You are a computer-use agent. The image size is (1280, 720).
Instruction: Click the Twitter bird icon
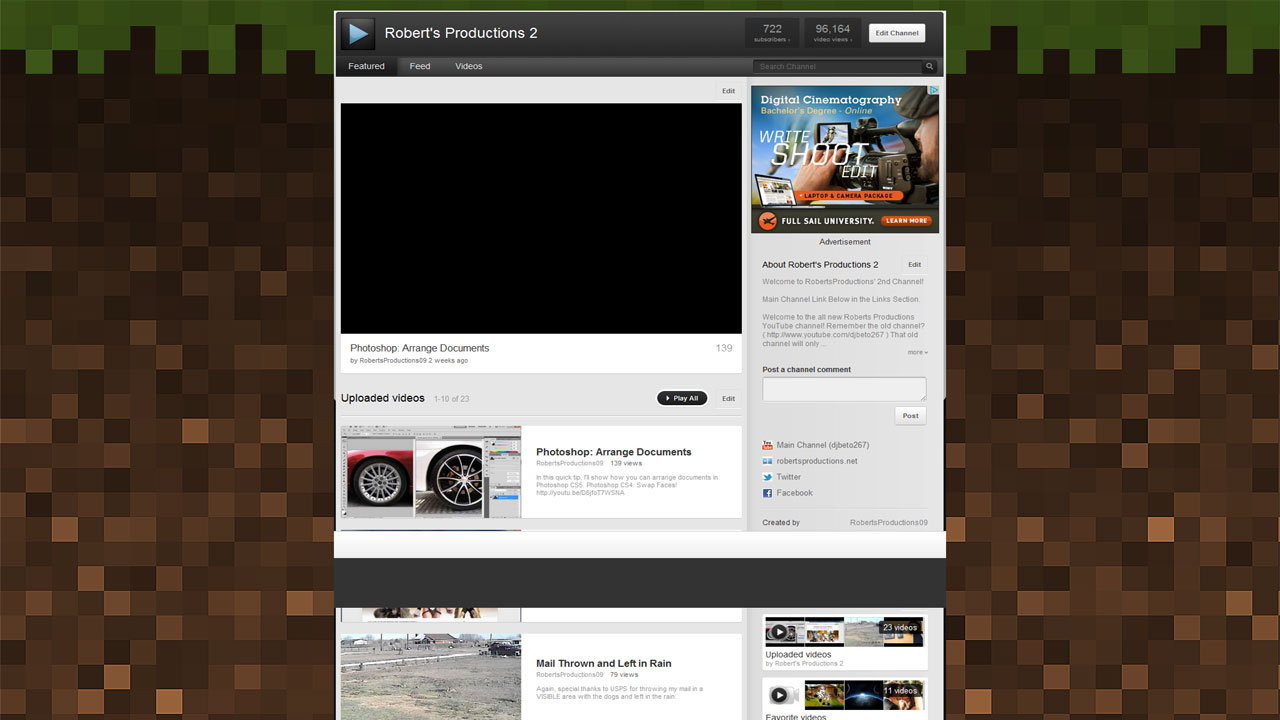(x=767, y=477)
